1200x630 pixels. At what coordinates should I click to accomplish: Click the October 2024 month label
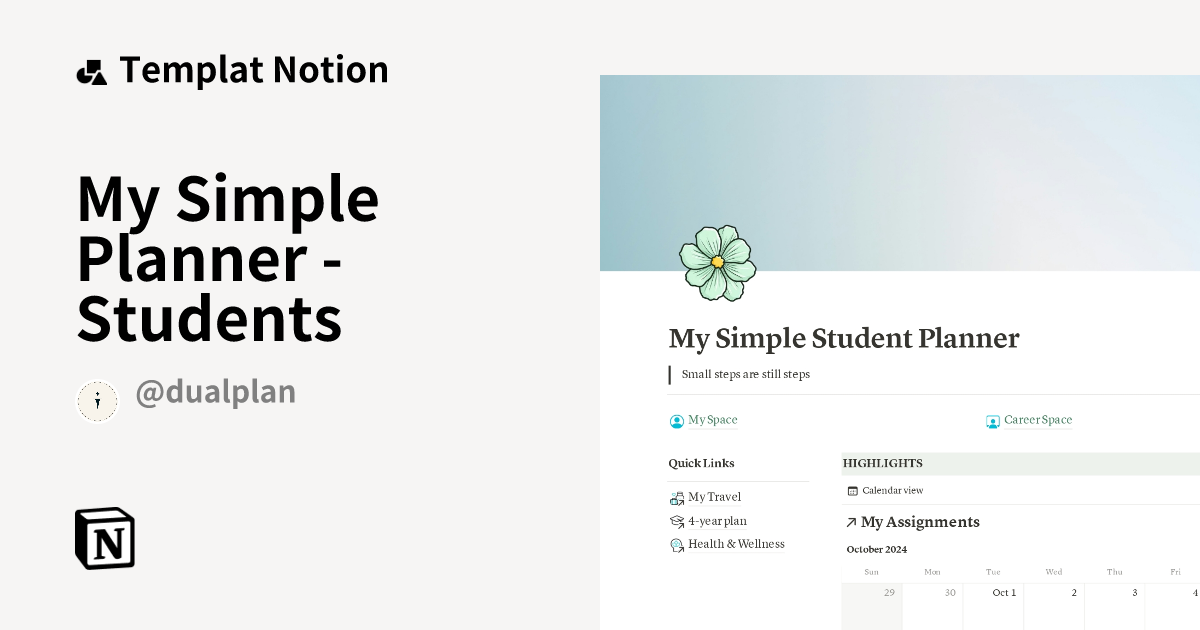[x=877, y=549]
